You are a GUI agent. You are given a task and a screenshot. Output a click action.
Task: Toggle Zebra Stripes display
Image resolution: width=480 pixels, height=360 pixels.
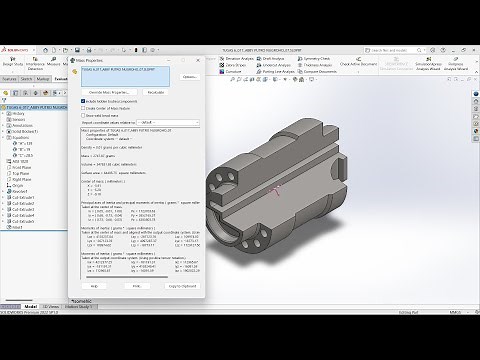coord(233,65)
